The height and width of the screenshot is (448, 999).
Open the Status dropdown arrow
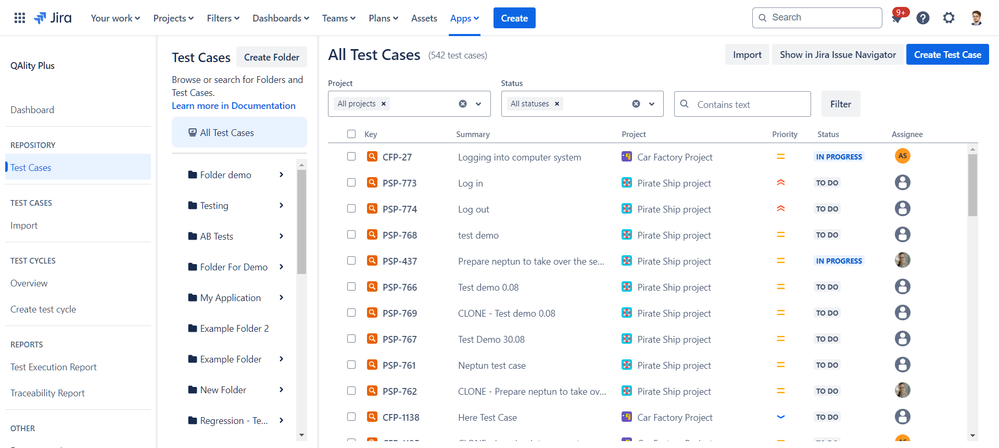tap(652, 104)
